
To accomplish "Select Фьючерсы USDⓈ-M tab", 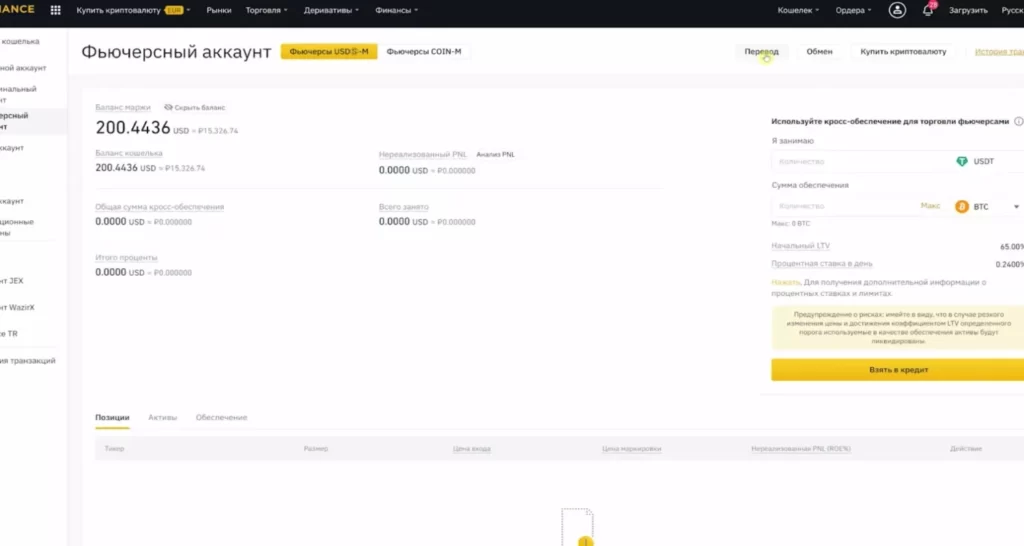I will point(329,52).
